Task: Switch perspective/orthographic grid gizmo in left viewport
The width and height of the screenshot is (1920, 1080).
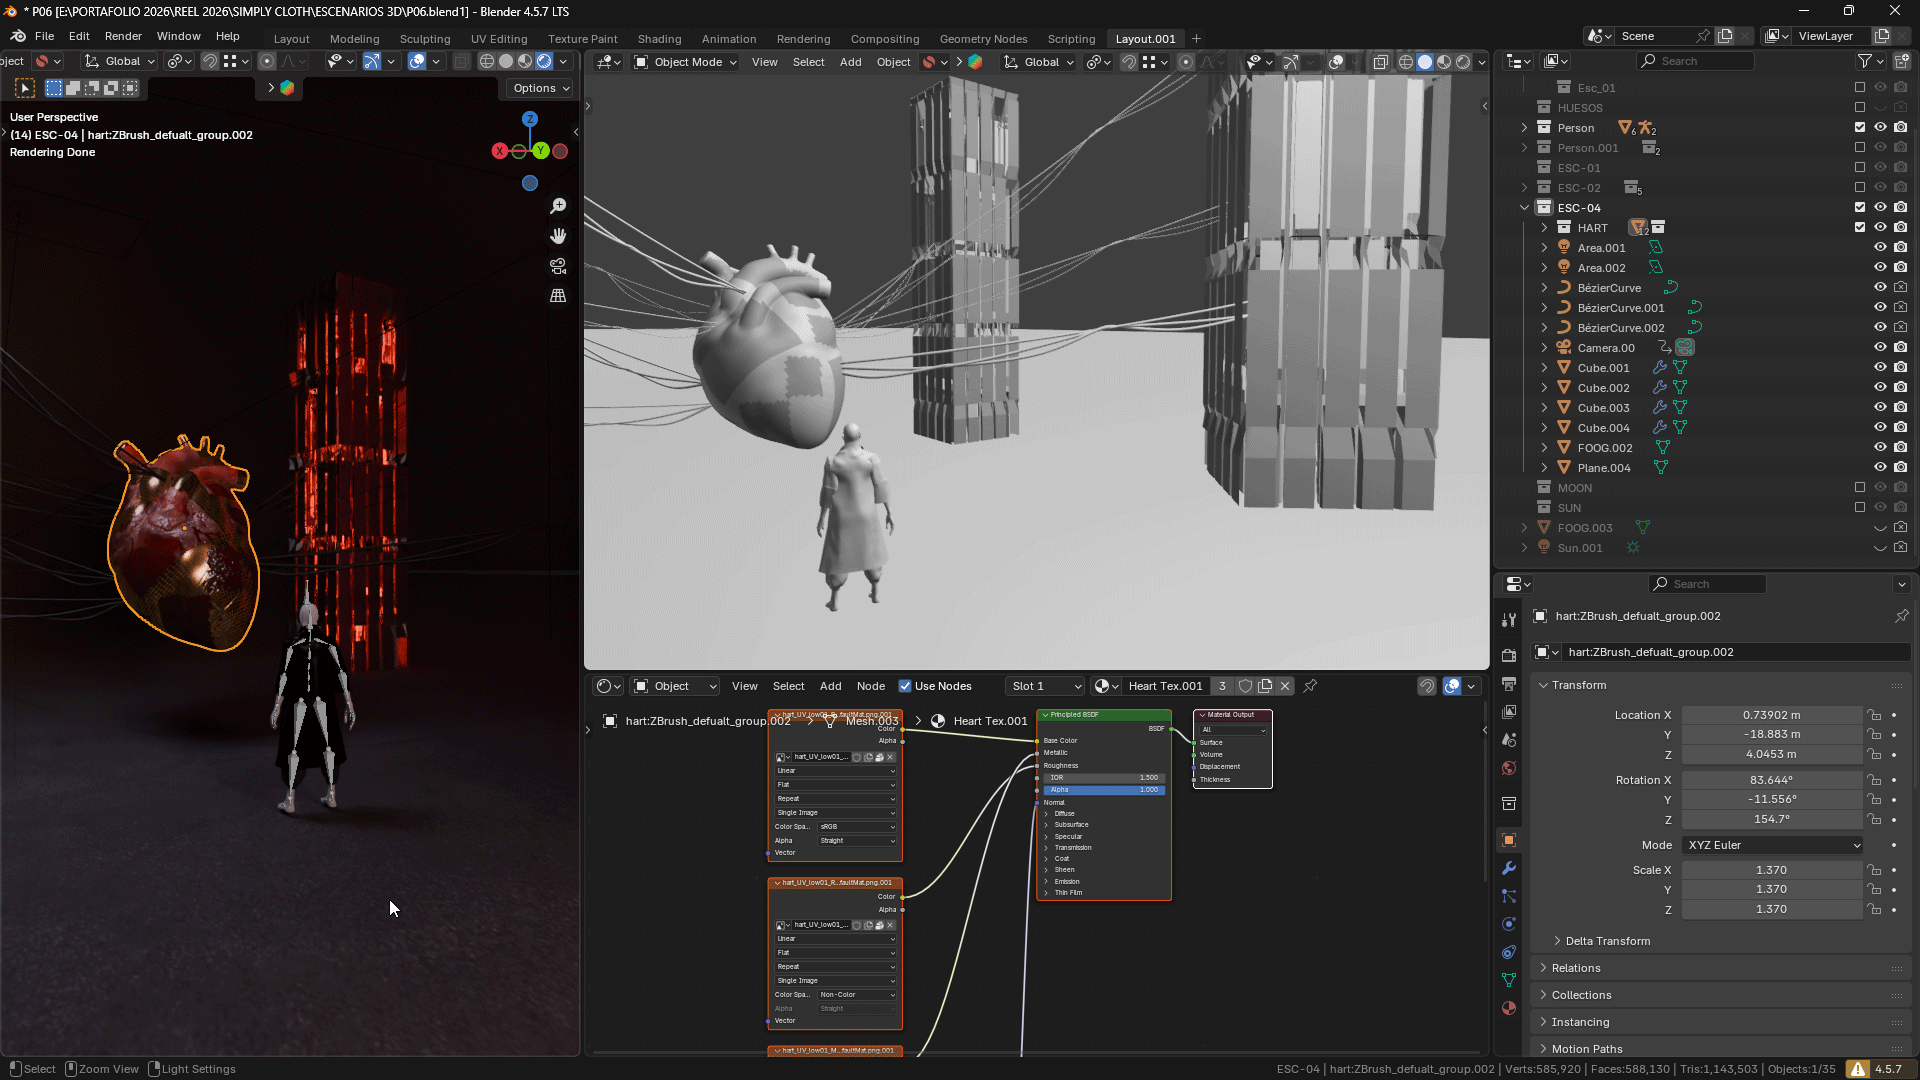Action: (558, 296)
